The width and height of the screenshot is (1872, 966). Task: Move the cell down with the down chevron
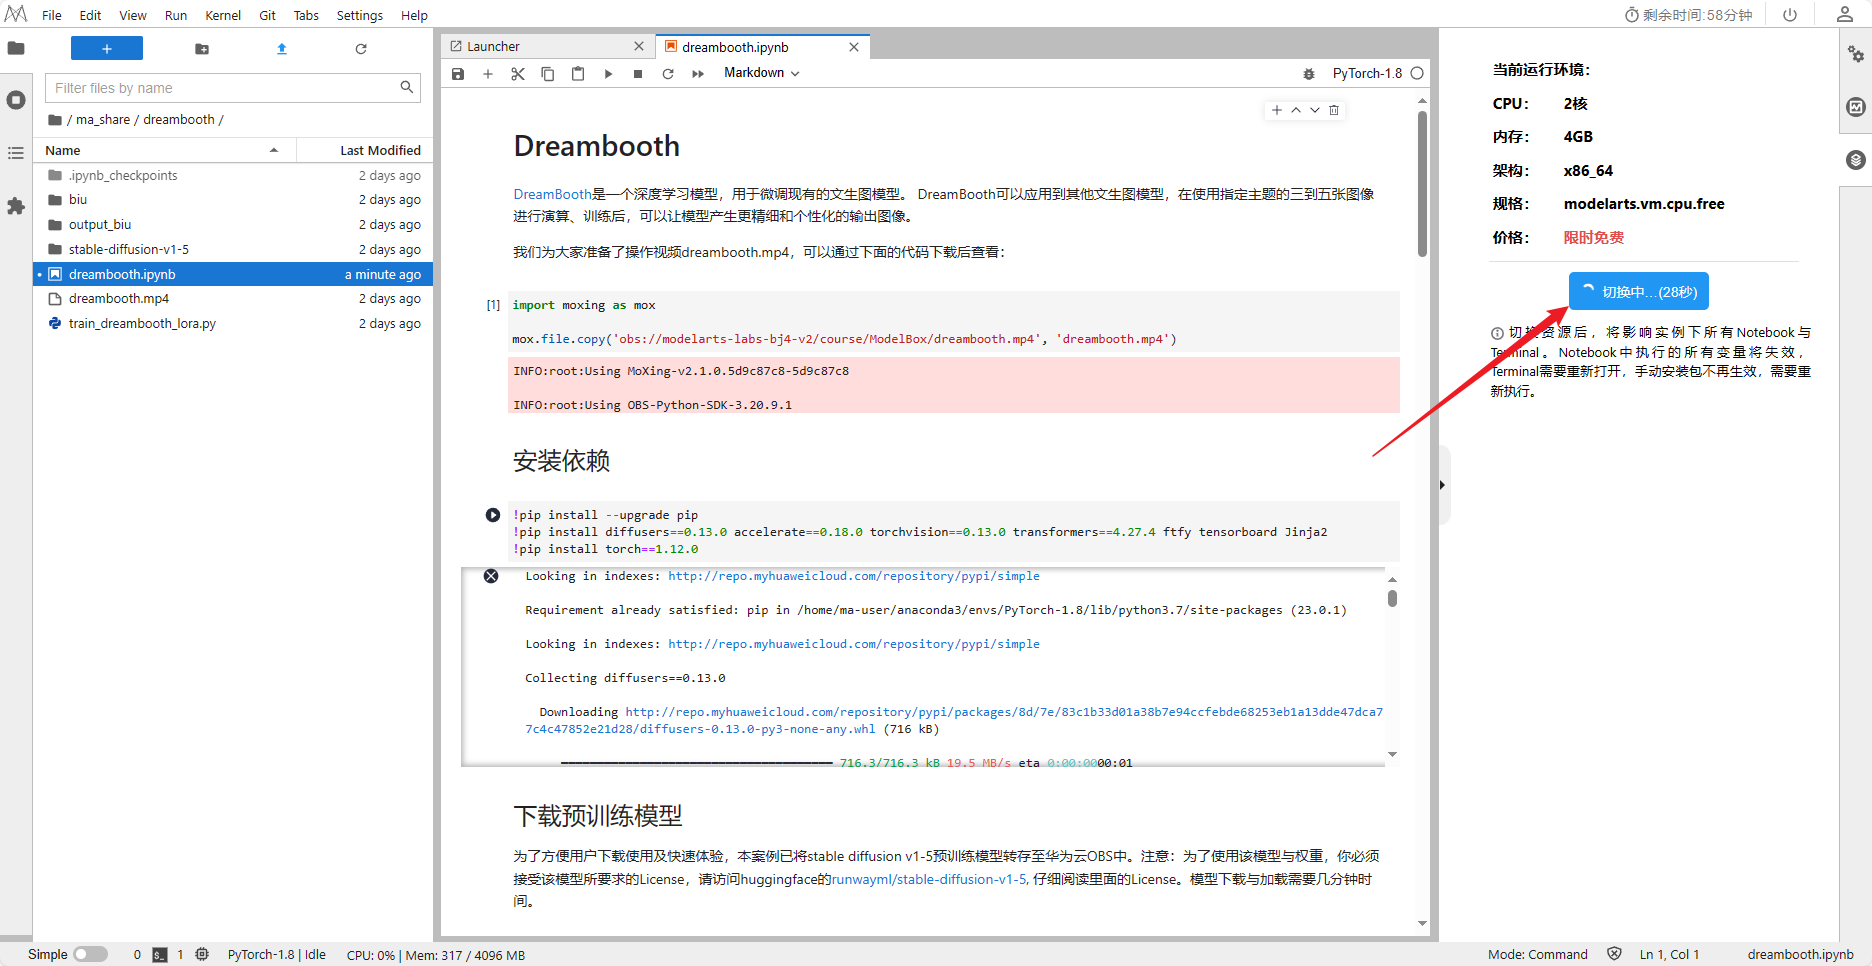click(x=1315, y=110)
